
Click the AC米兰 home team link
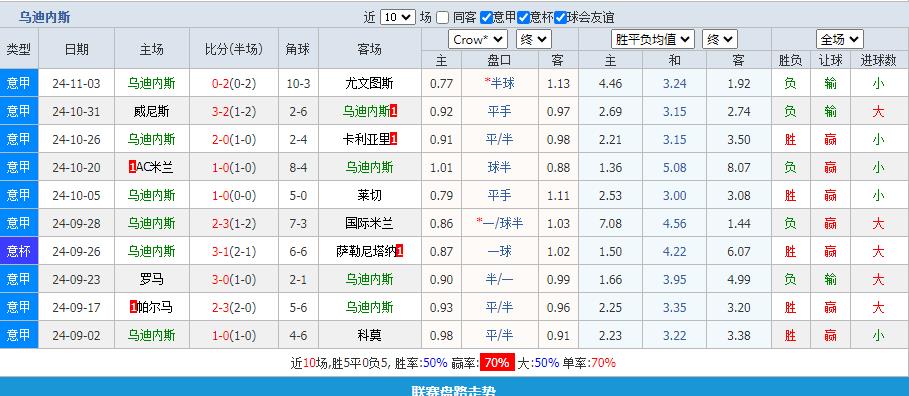click(x=155, y=167)
